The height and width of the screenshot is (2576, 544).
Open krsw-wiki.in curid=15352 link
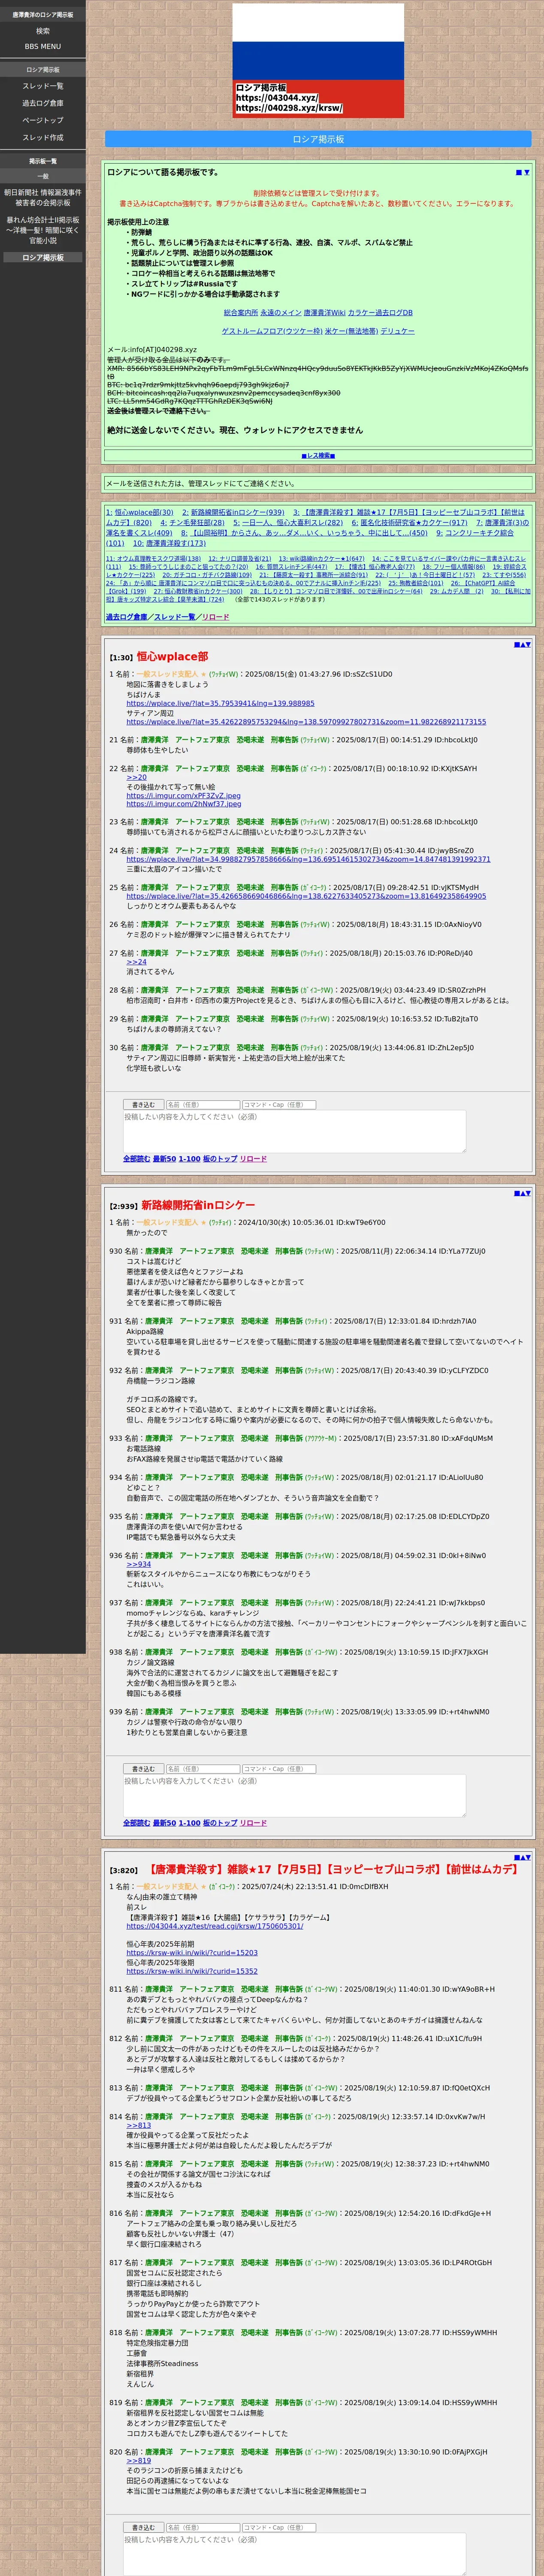pyautogui.click(x=192, y=1972)
